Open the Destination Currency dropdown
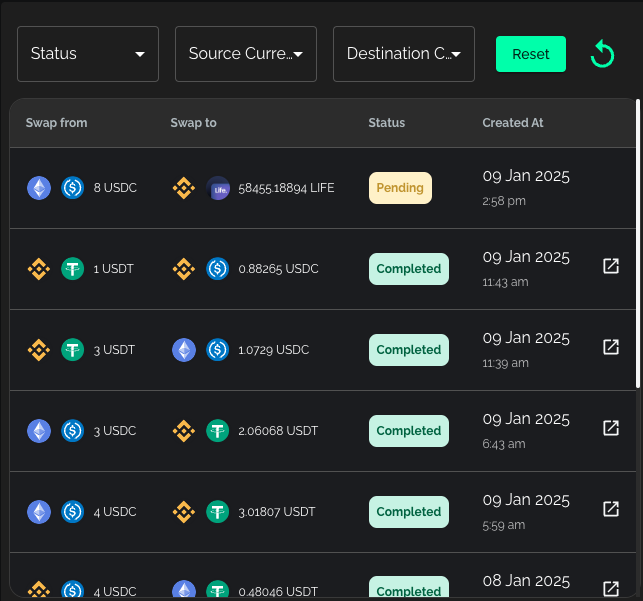643x601 pixels. coord(404,54)
